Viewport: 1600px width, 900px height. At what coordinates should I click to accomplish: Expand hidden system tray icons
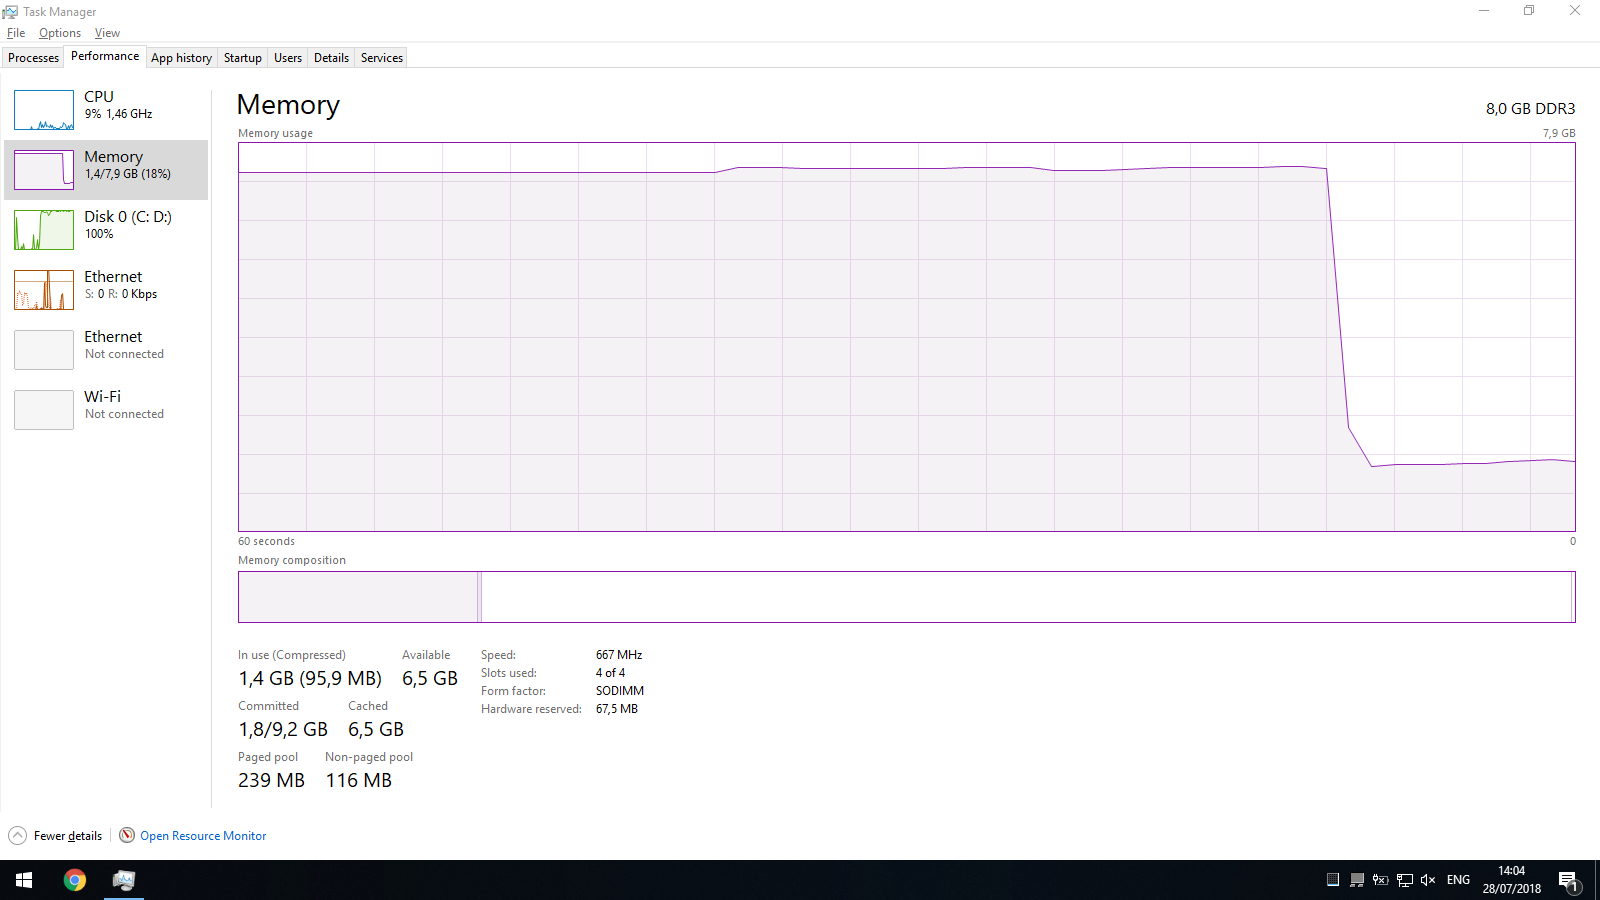click(x=1331, y=880)
